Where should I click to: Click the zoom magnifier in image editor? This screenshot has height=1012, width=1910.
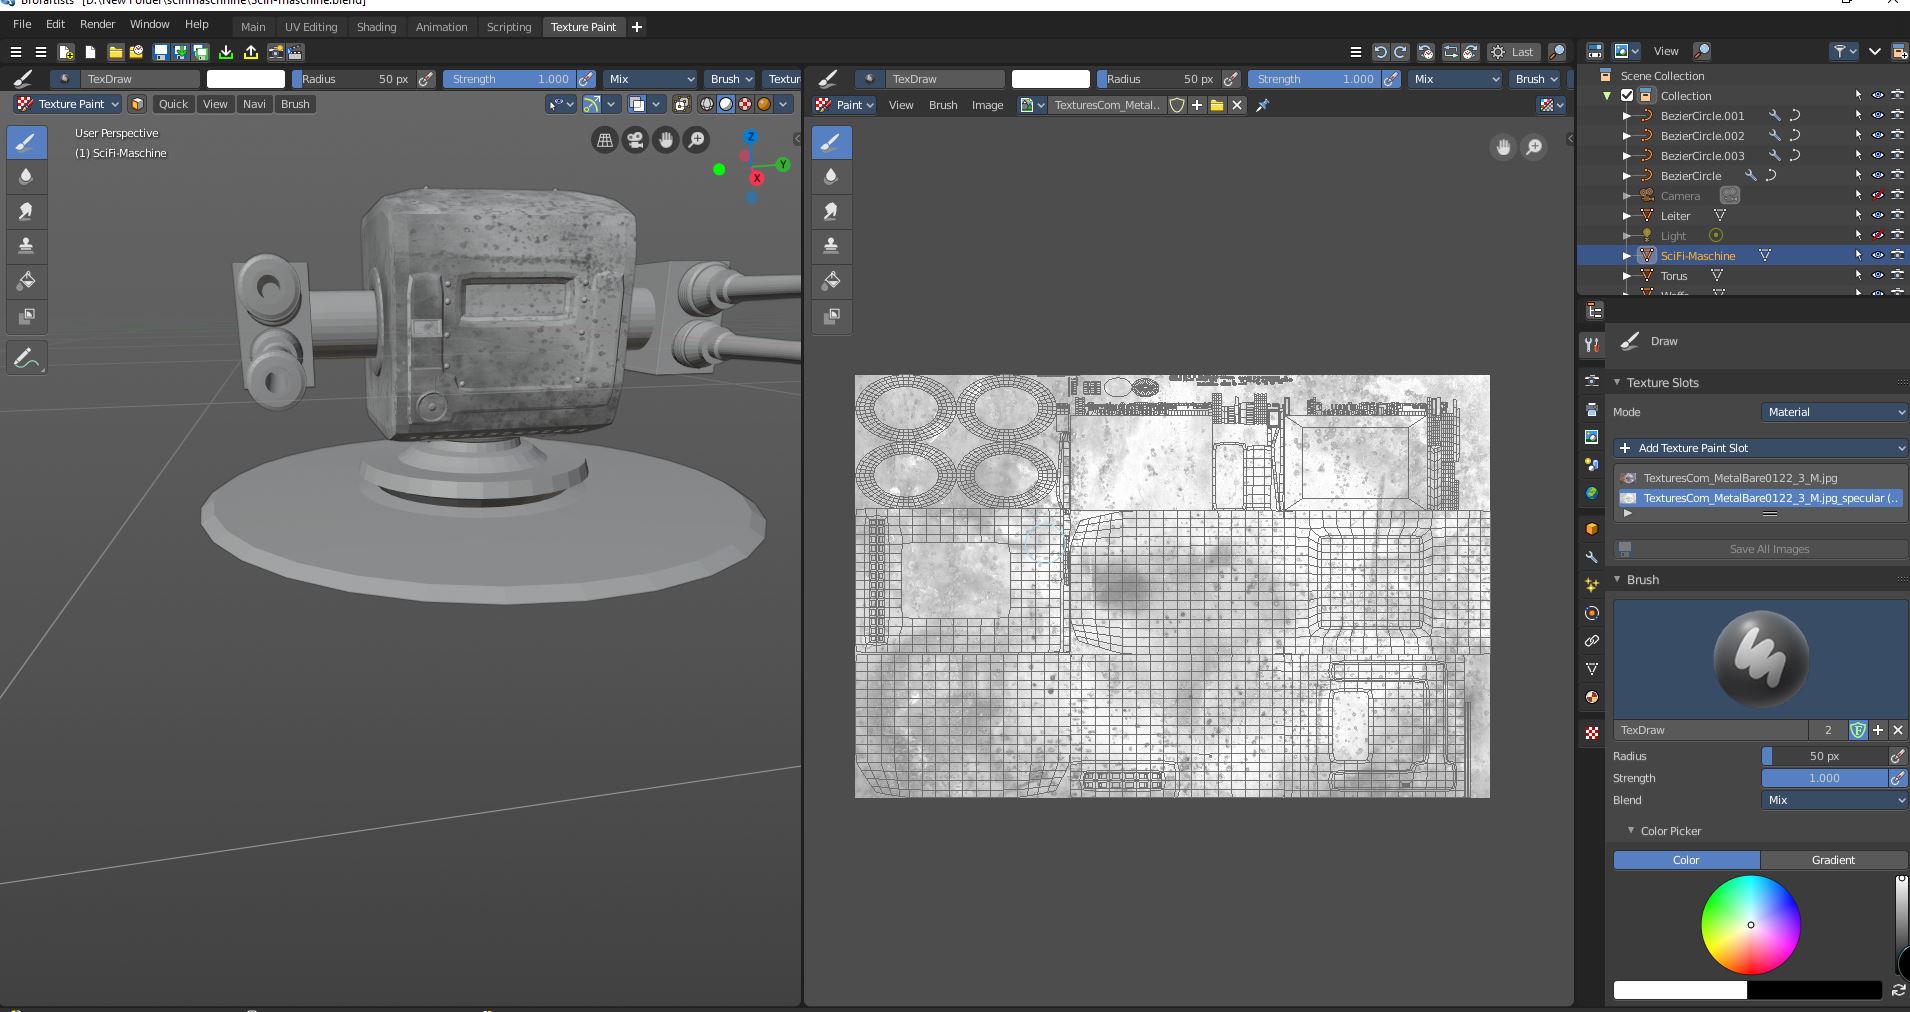(1533, 148)
